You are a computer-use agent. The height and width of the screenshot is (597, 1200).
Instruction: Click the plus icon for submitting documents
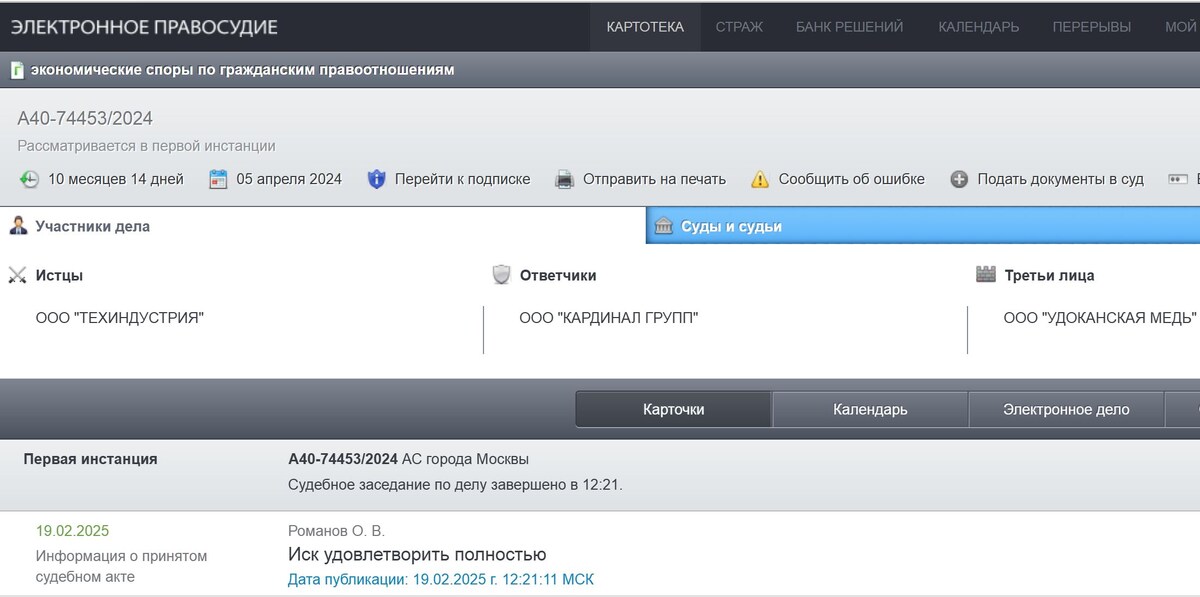(959, 180)
